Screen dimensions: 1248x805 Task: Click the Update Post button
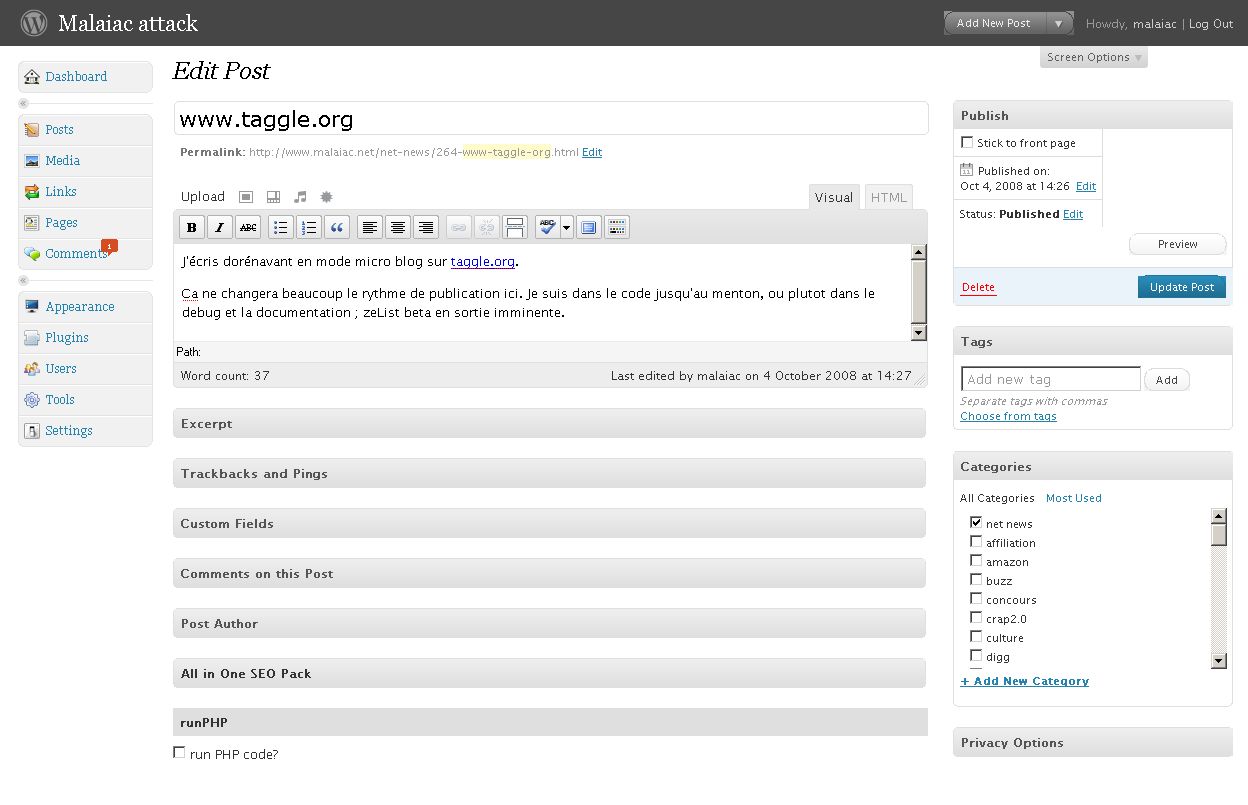(x=1182, y=287)
